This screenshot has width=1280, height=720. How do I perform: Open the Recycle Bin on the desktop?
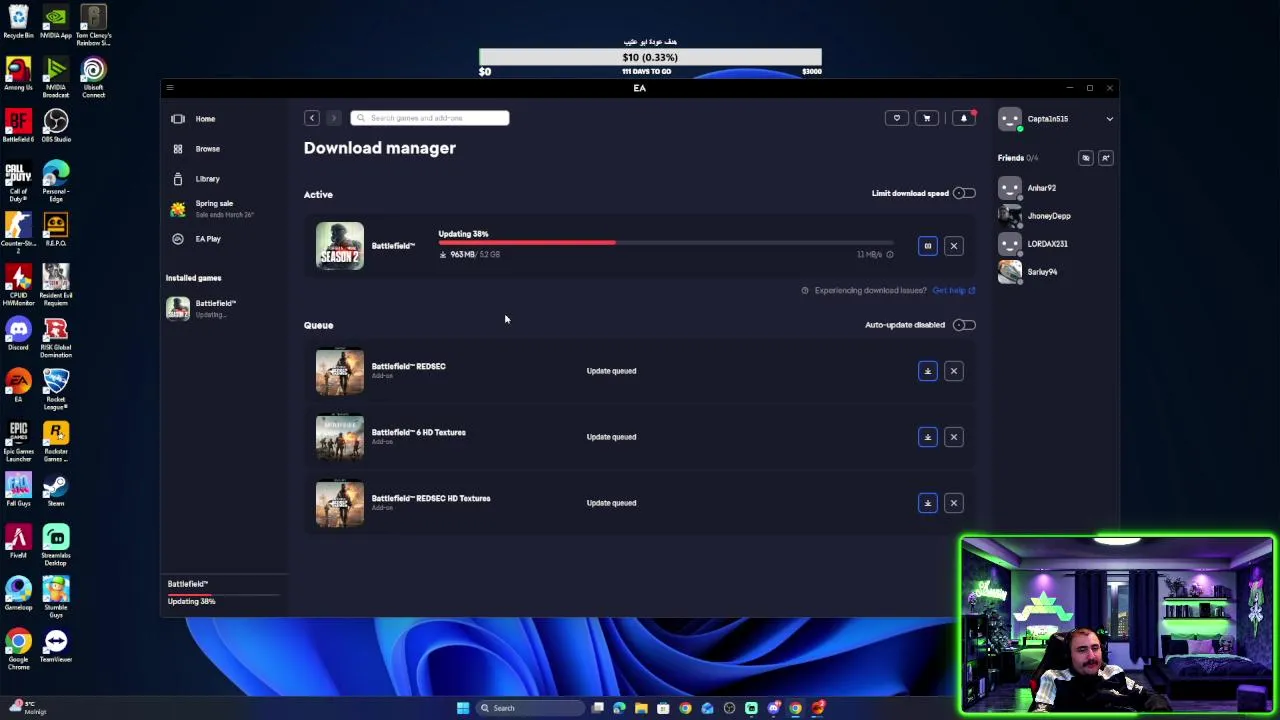click(x=18, y=22)
